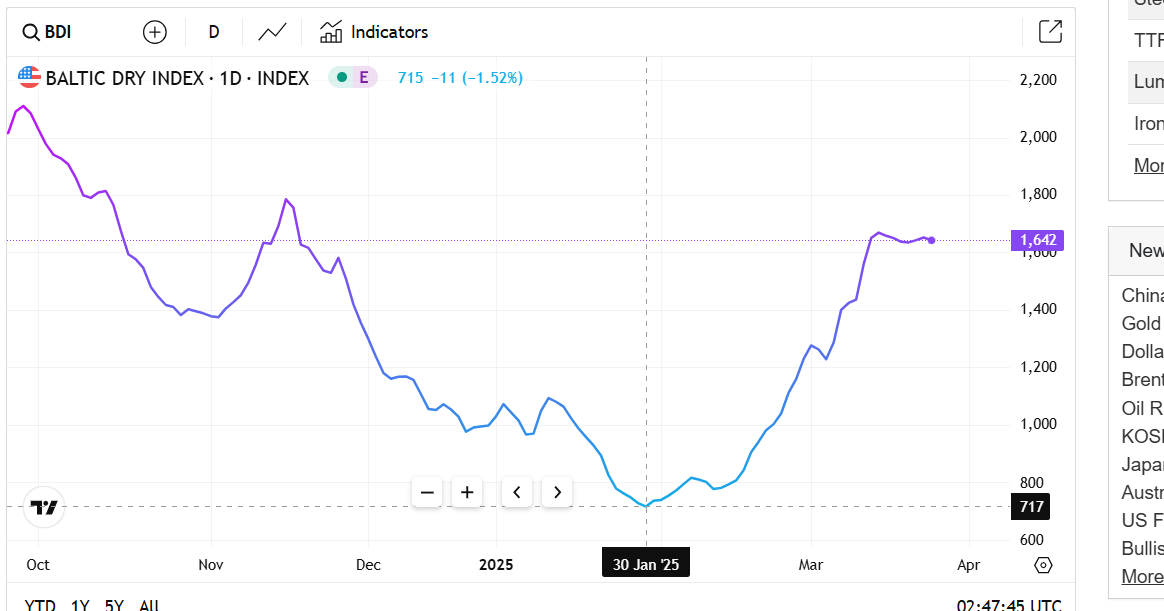
Task: Click the open-in-popup chart icon
Action: (x=1050, y=32)
